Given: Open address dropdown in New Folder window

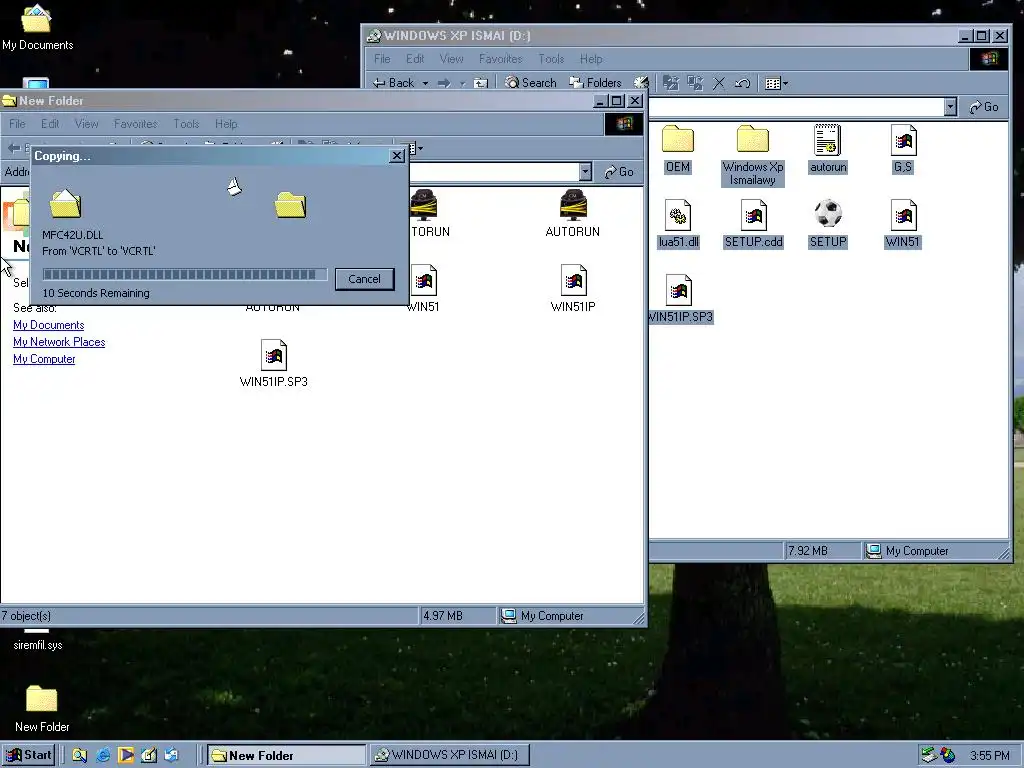Looking at the screenshot, I should (585, 172).
